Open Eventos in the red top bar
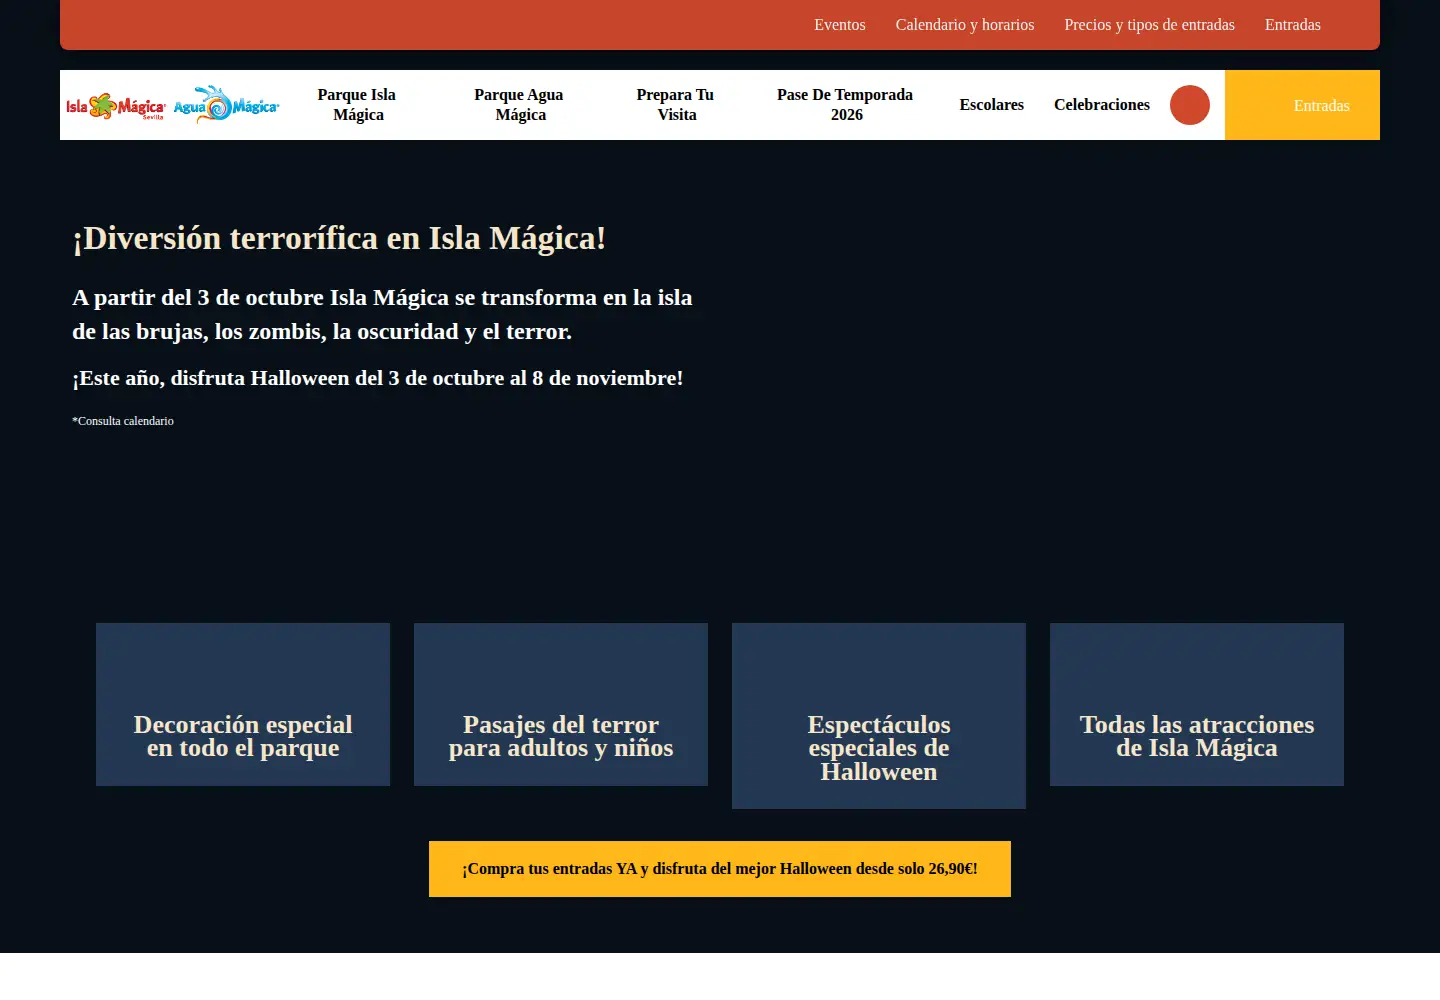This screenshot has height=1000, width=1440. pos(840,25)
